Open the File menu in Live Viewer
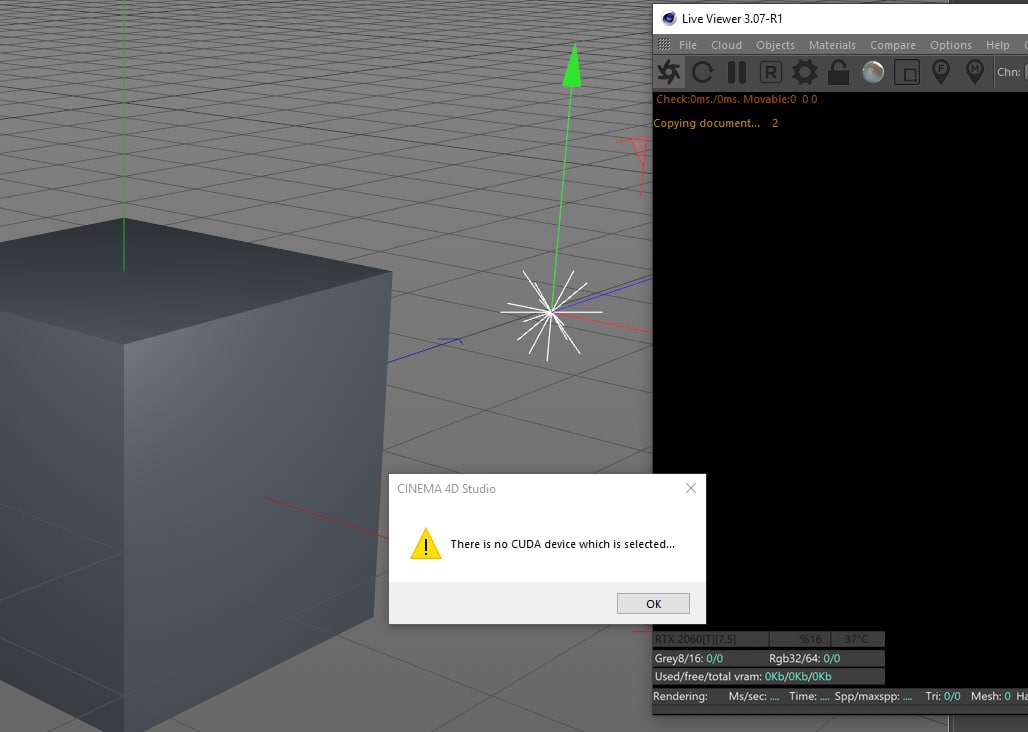 688,45
